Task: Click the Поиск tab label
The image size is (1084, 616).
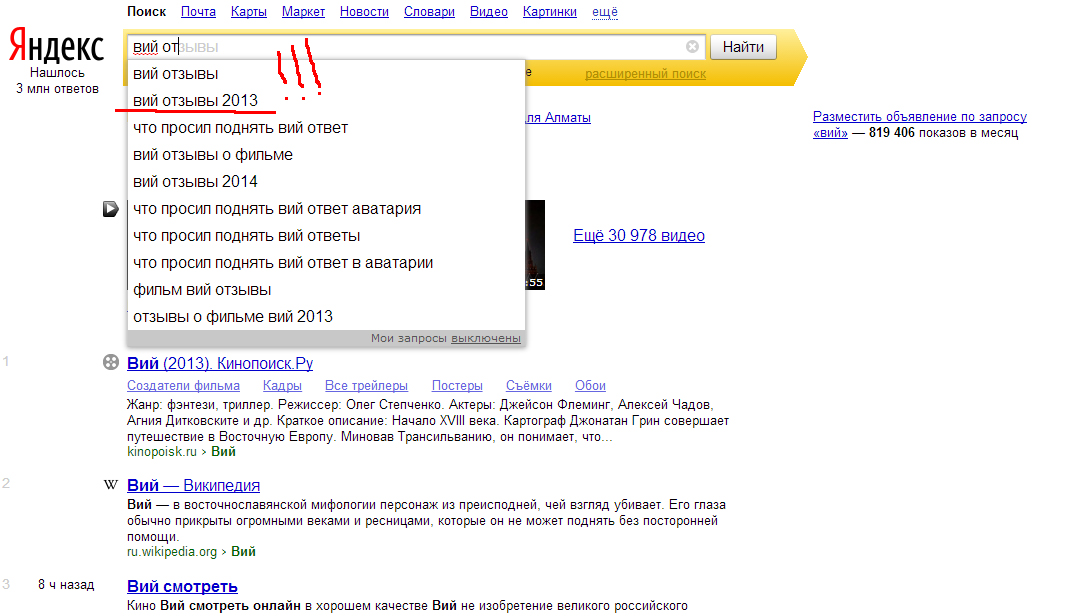Action: [x=147, y=12]
